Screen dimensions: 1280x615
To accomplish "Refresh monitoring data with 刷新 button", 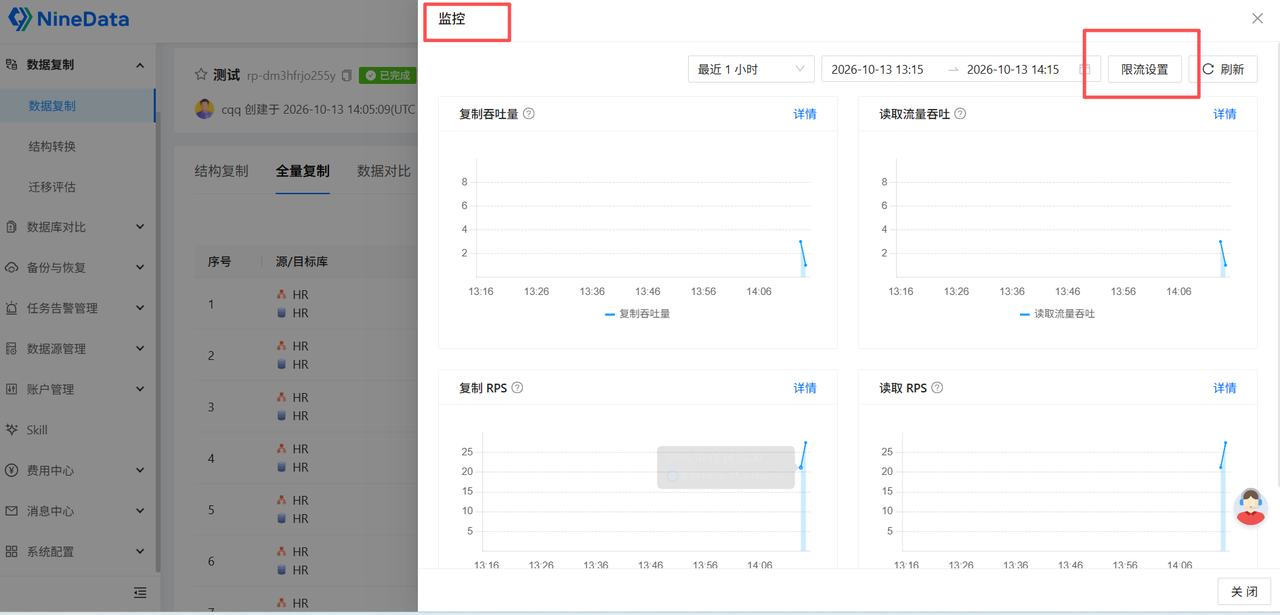I will coord(1223,69).
